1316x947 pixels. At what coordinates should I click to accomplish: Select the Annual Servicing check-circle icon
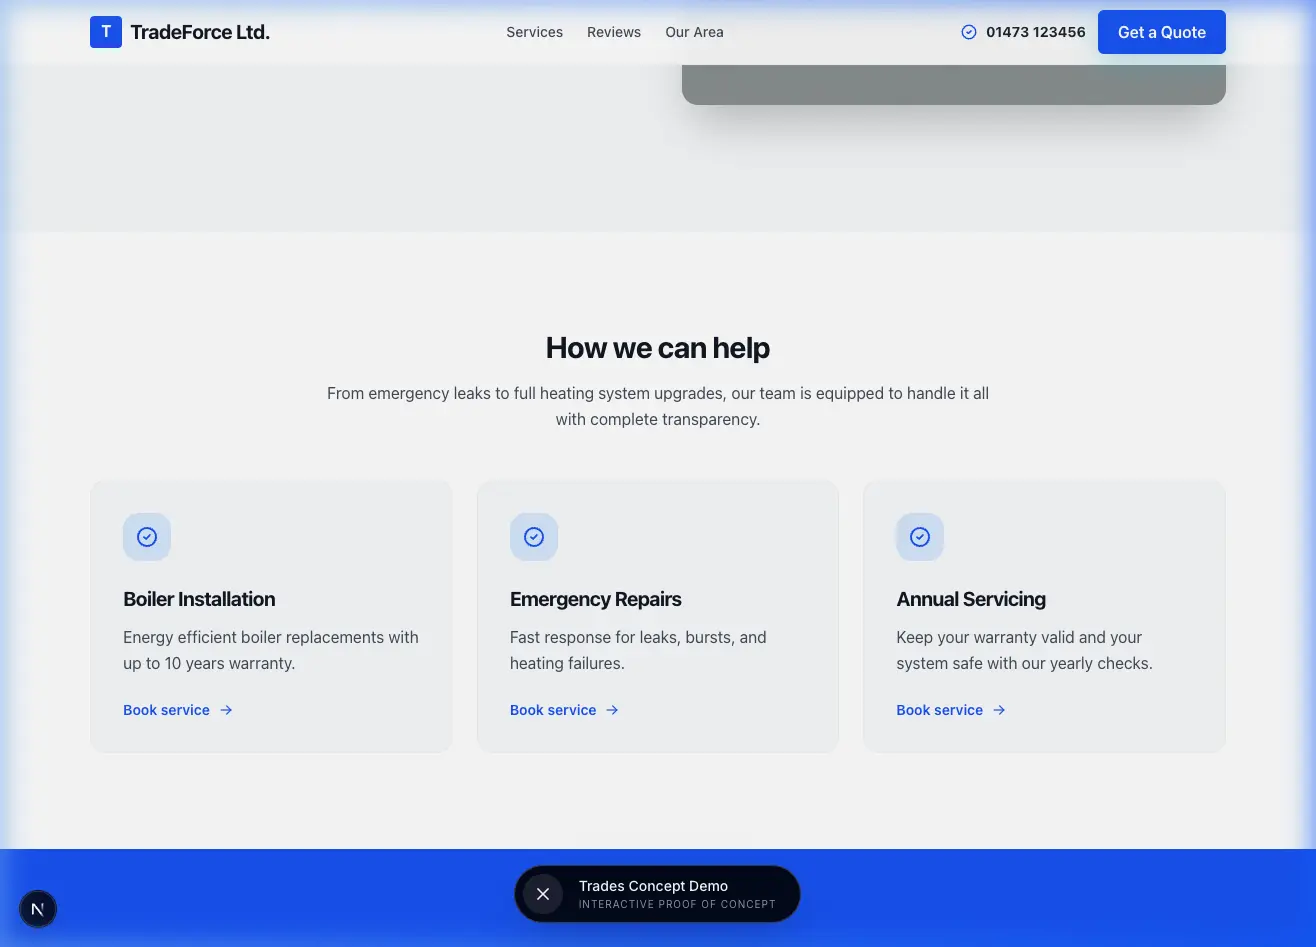[919, 536]
